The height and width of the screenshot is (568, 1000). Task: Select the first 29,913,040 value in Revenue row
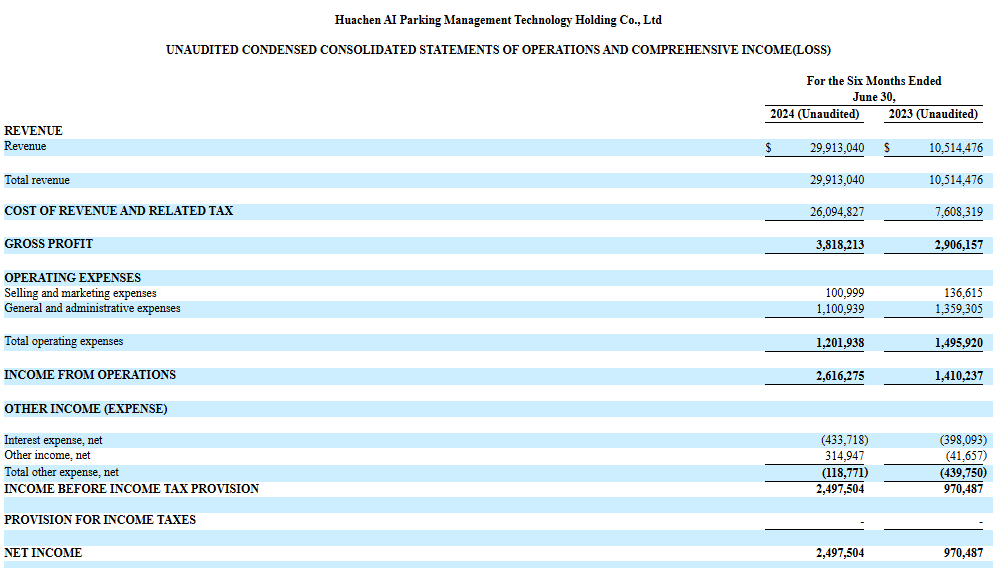pos(837,148)
